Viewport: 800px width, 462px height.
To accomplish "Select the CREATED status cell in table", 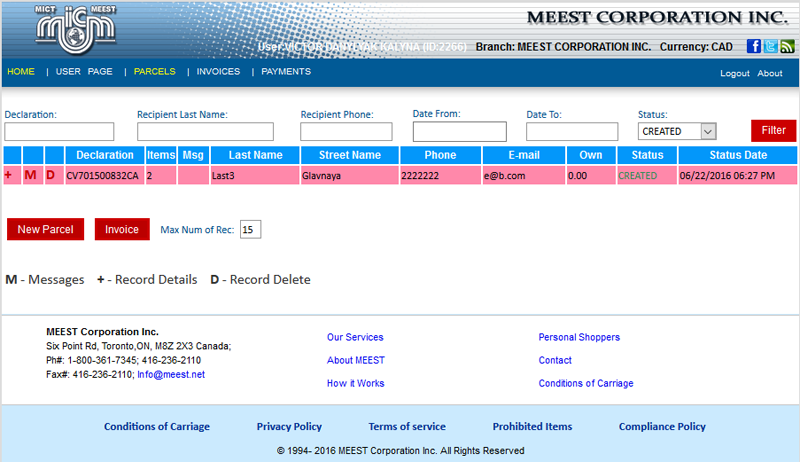I will coord(647,175).
